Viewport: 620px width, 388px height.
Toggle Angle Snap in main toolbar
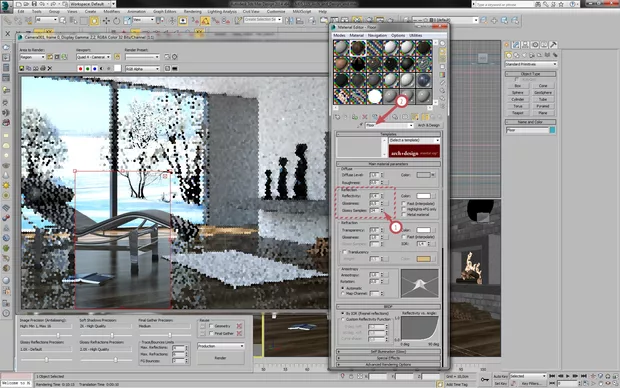[x=205, y=21]
